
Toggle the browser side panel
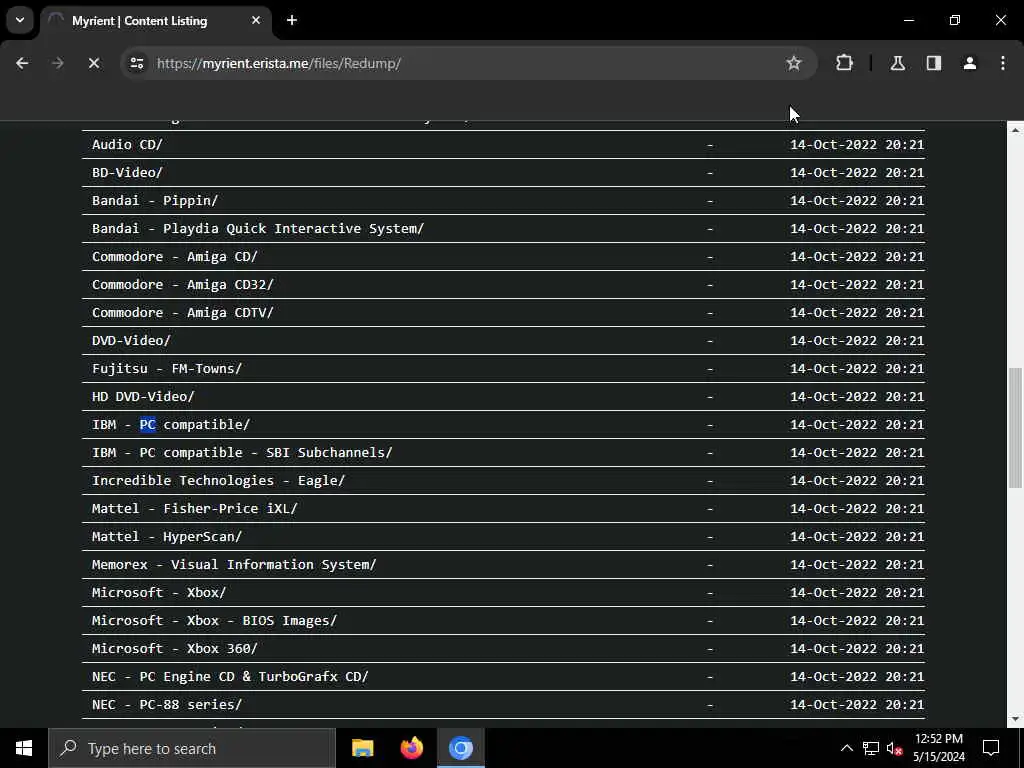coord(934,63)
